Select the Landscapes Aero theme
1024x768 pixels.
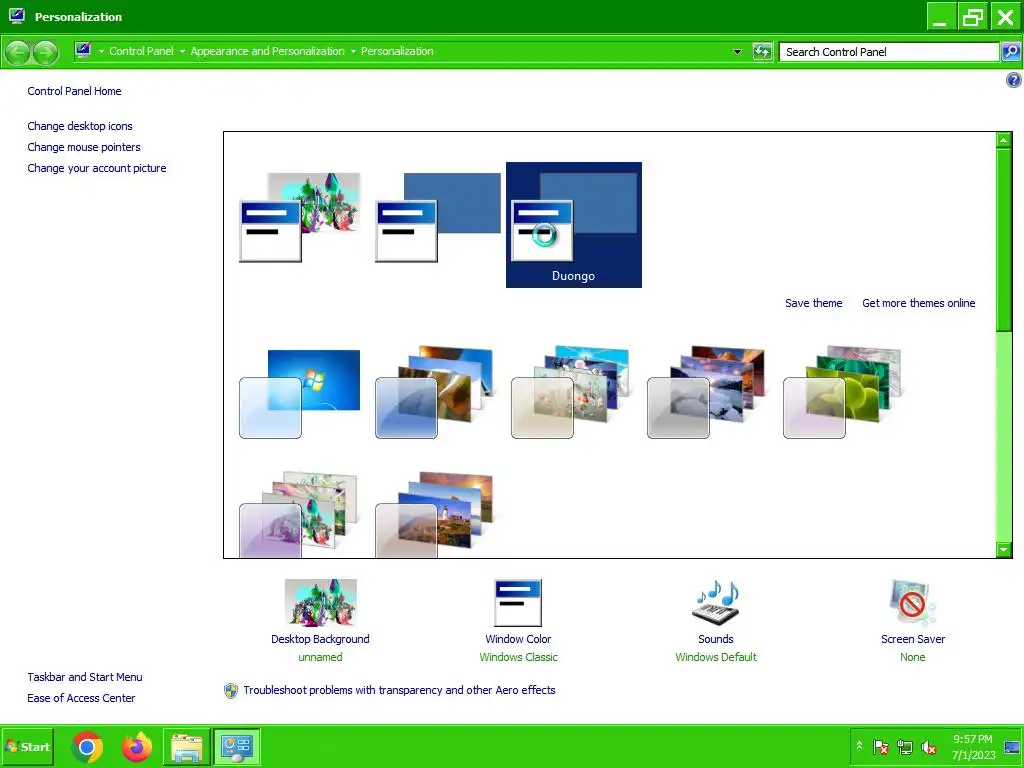click(706, 392)
